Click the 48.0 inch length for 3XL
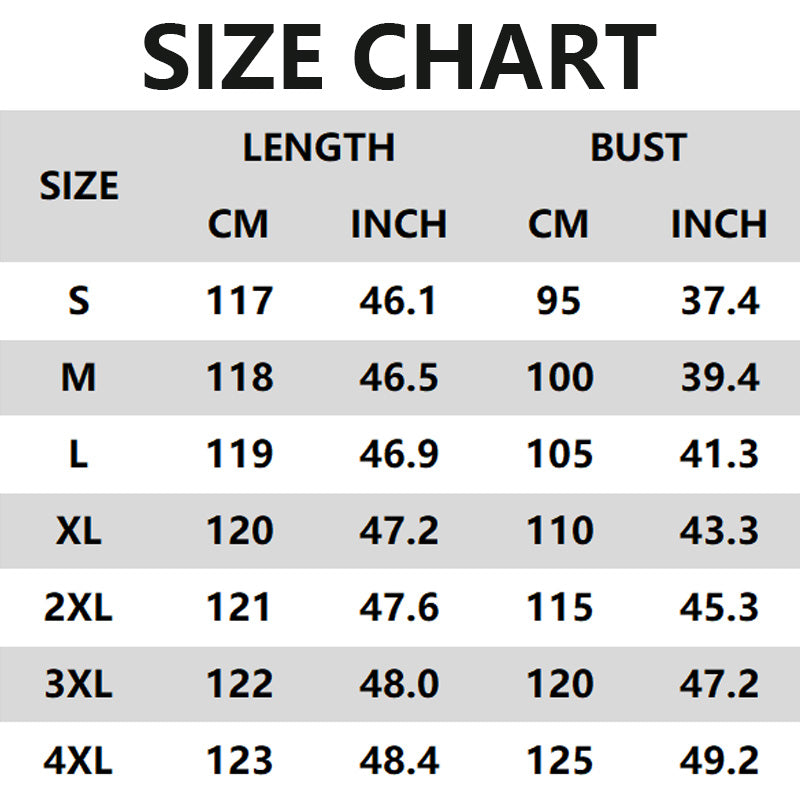Image resolution: width=800 pixels, height=800 pixels. point(398,685)
